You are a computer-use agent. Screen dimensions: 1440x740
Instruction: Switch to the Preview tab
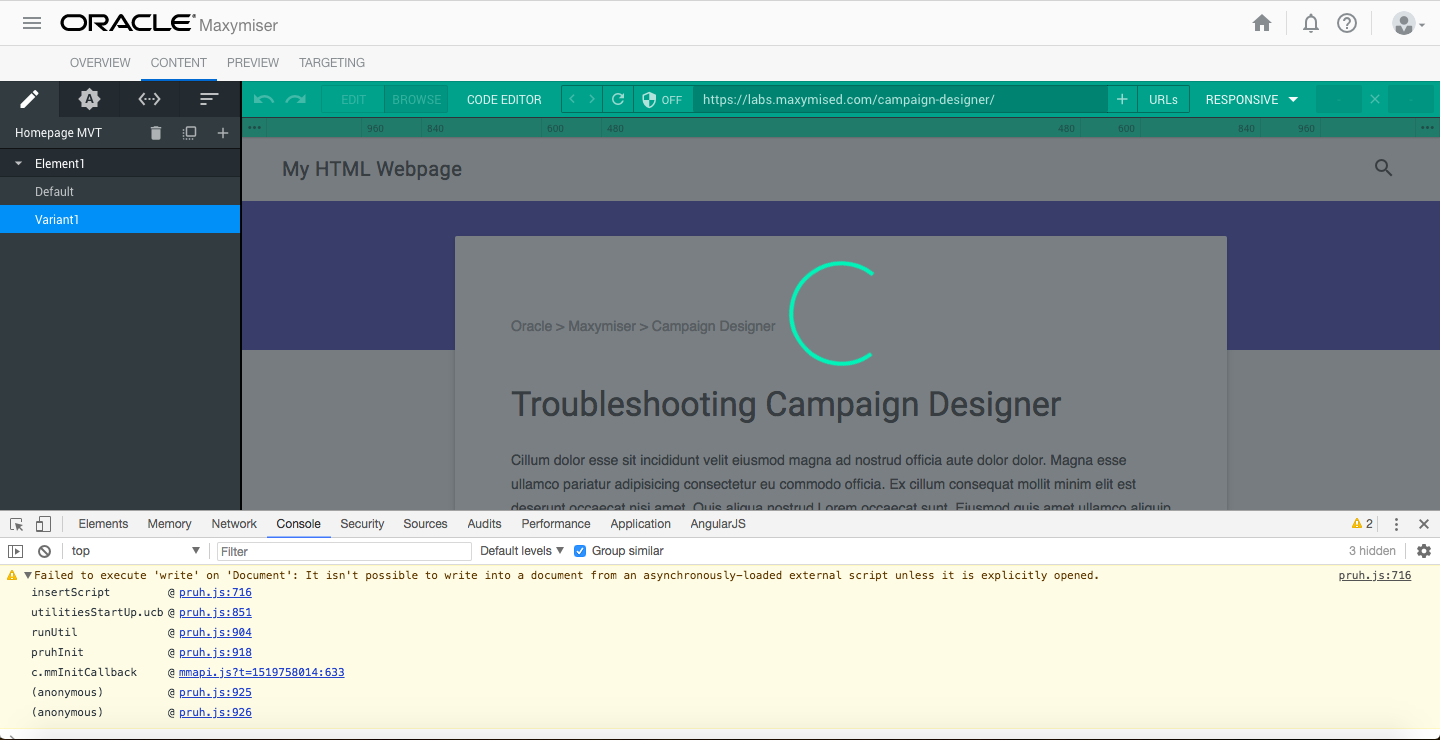(253, 62)
